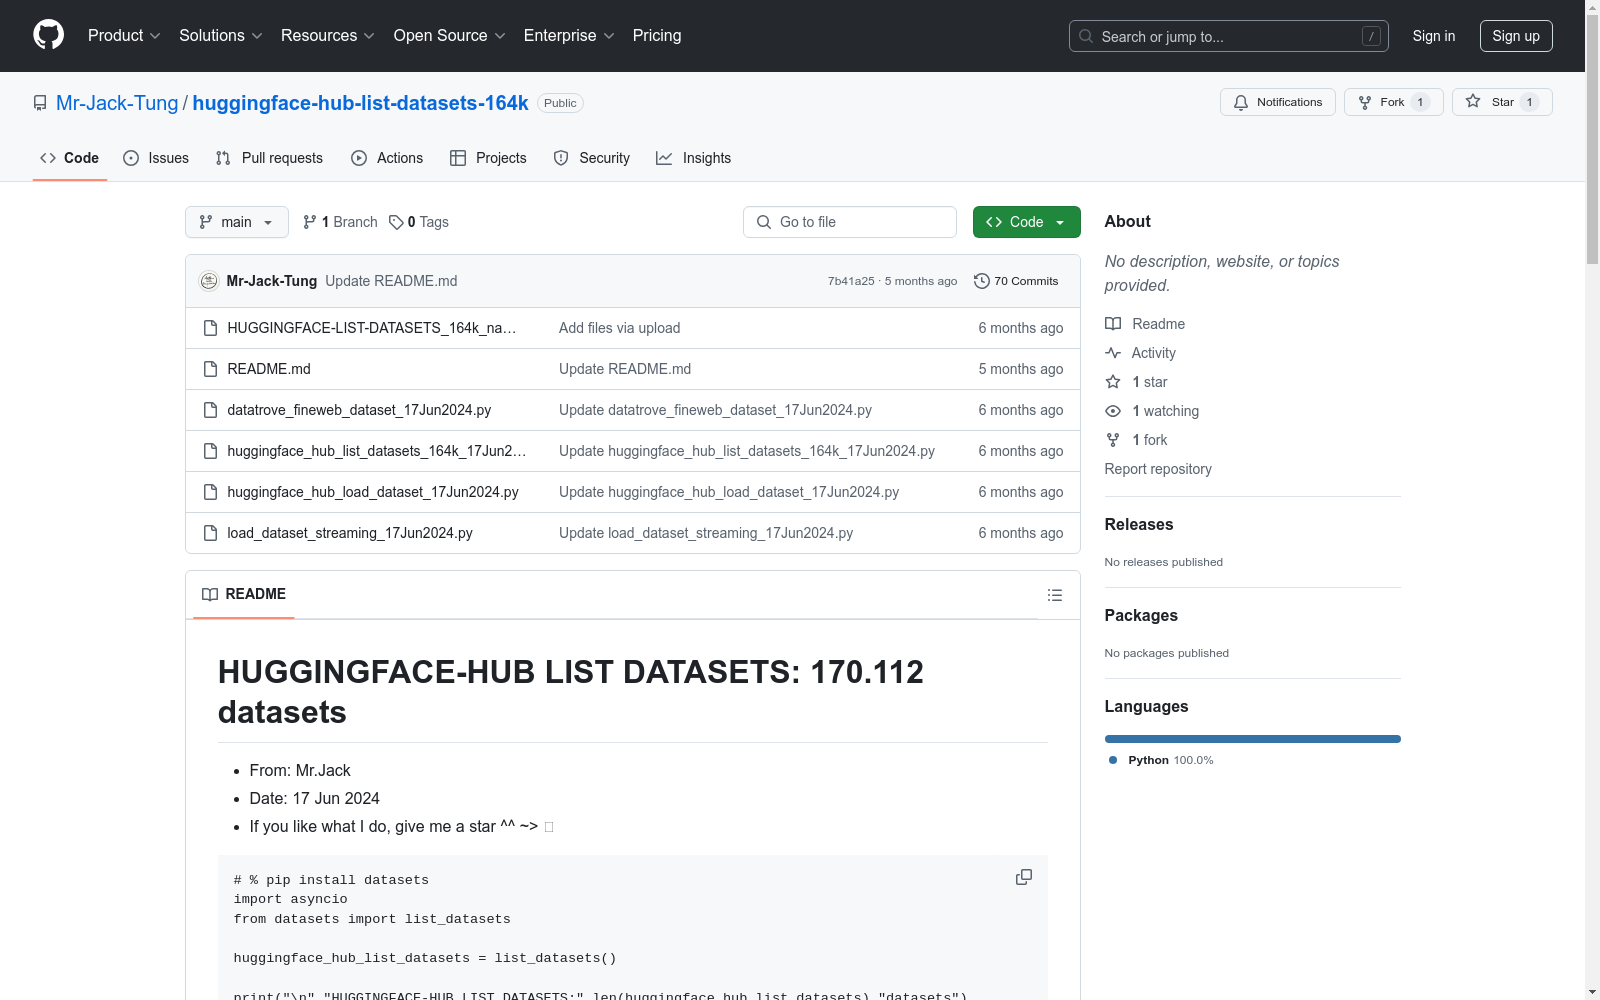Expand the Resources menu

pyautogui.click(x=328, y=36)
